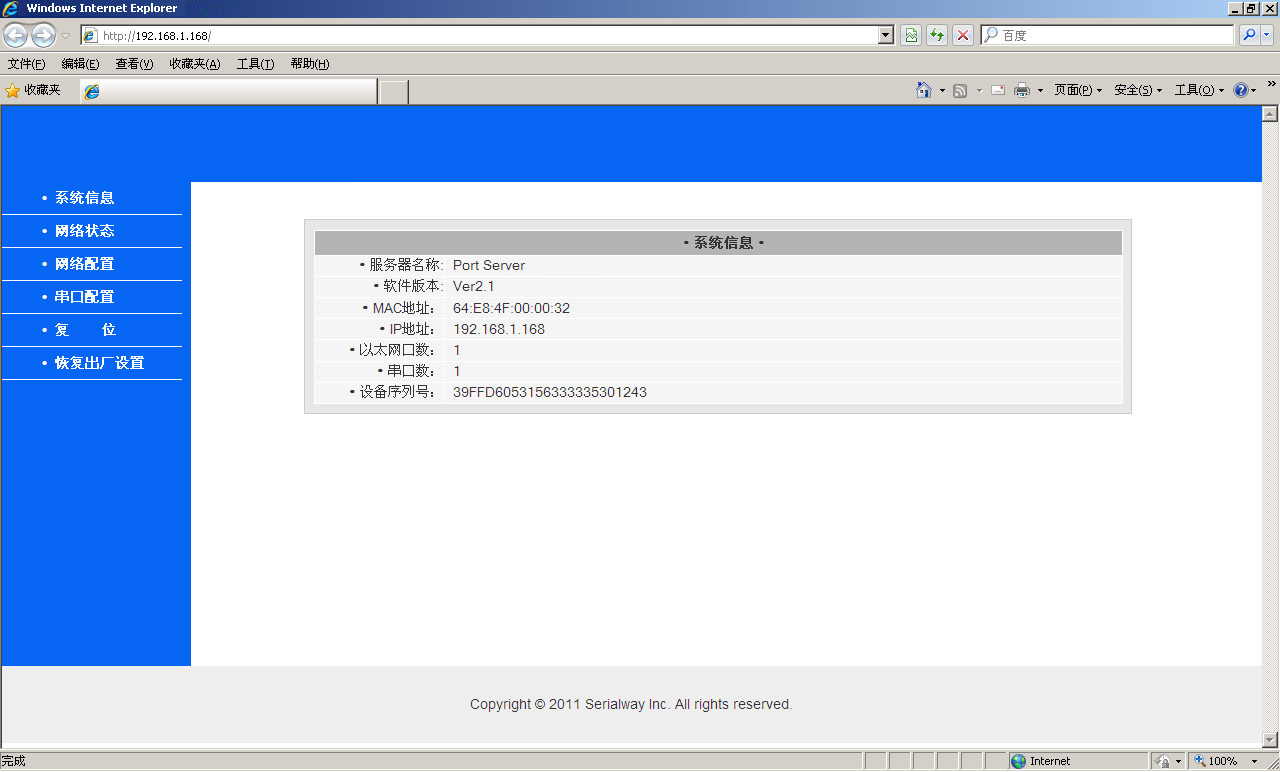This screenshot has height=772, width=1280.
Task: Open the 帮助(H) menu
Action: 309,64
